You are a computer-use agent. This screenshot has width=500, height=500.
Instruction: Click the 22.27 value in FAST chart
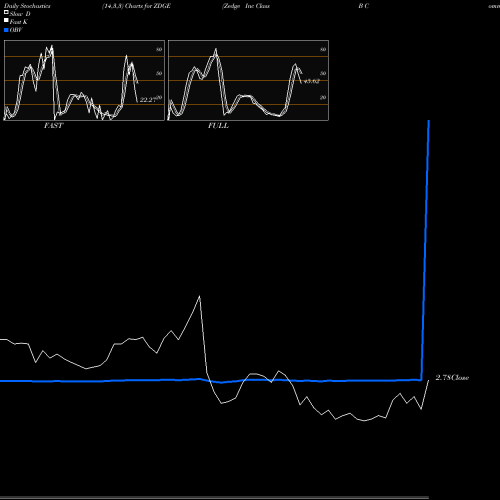point(148,100)
